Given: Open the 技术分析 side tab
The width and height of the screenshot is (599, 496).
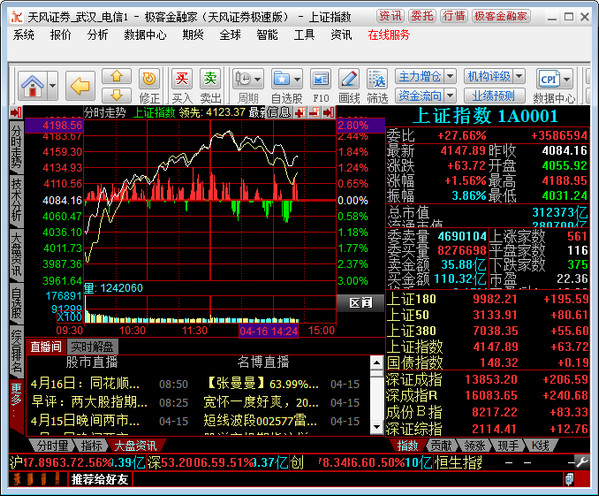Looking at the screenshot, I should (x=17, y=200).
